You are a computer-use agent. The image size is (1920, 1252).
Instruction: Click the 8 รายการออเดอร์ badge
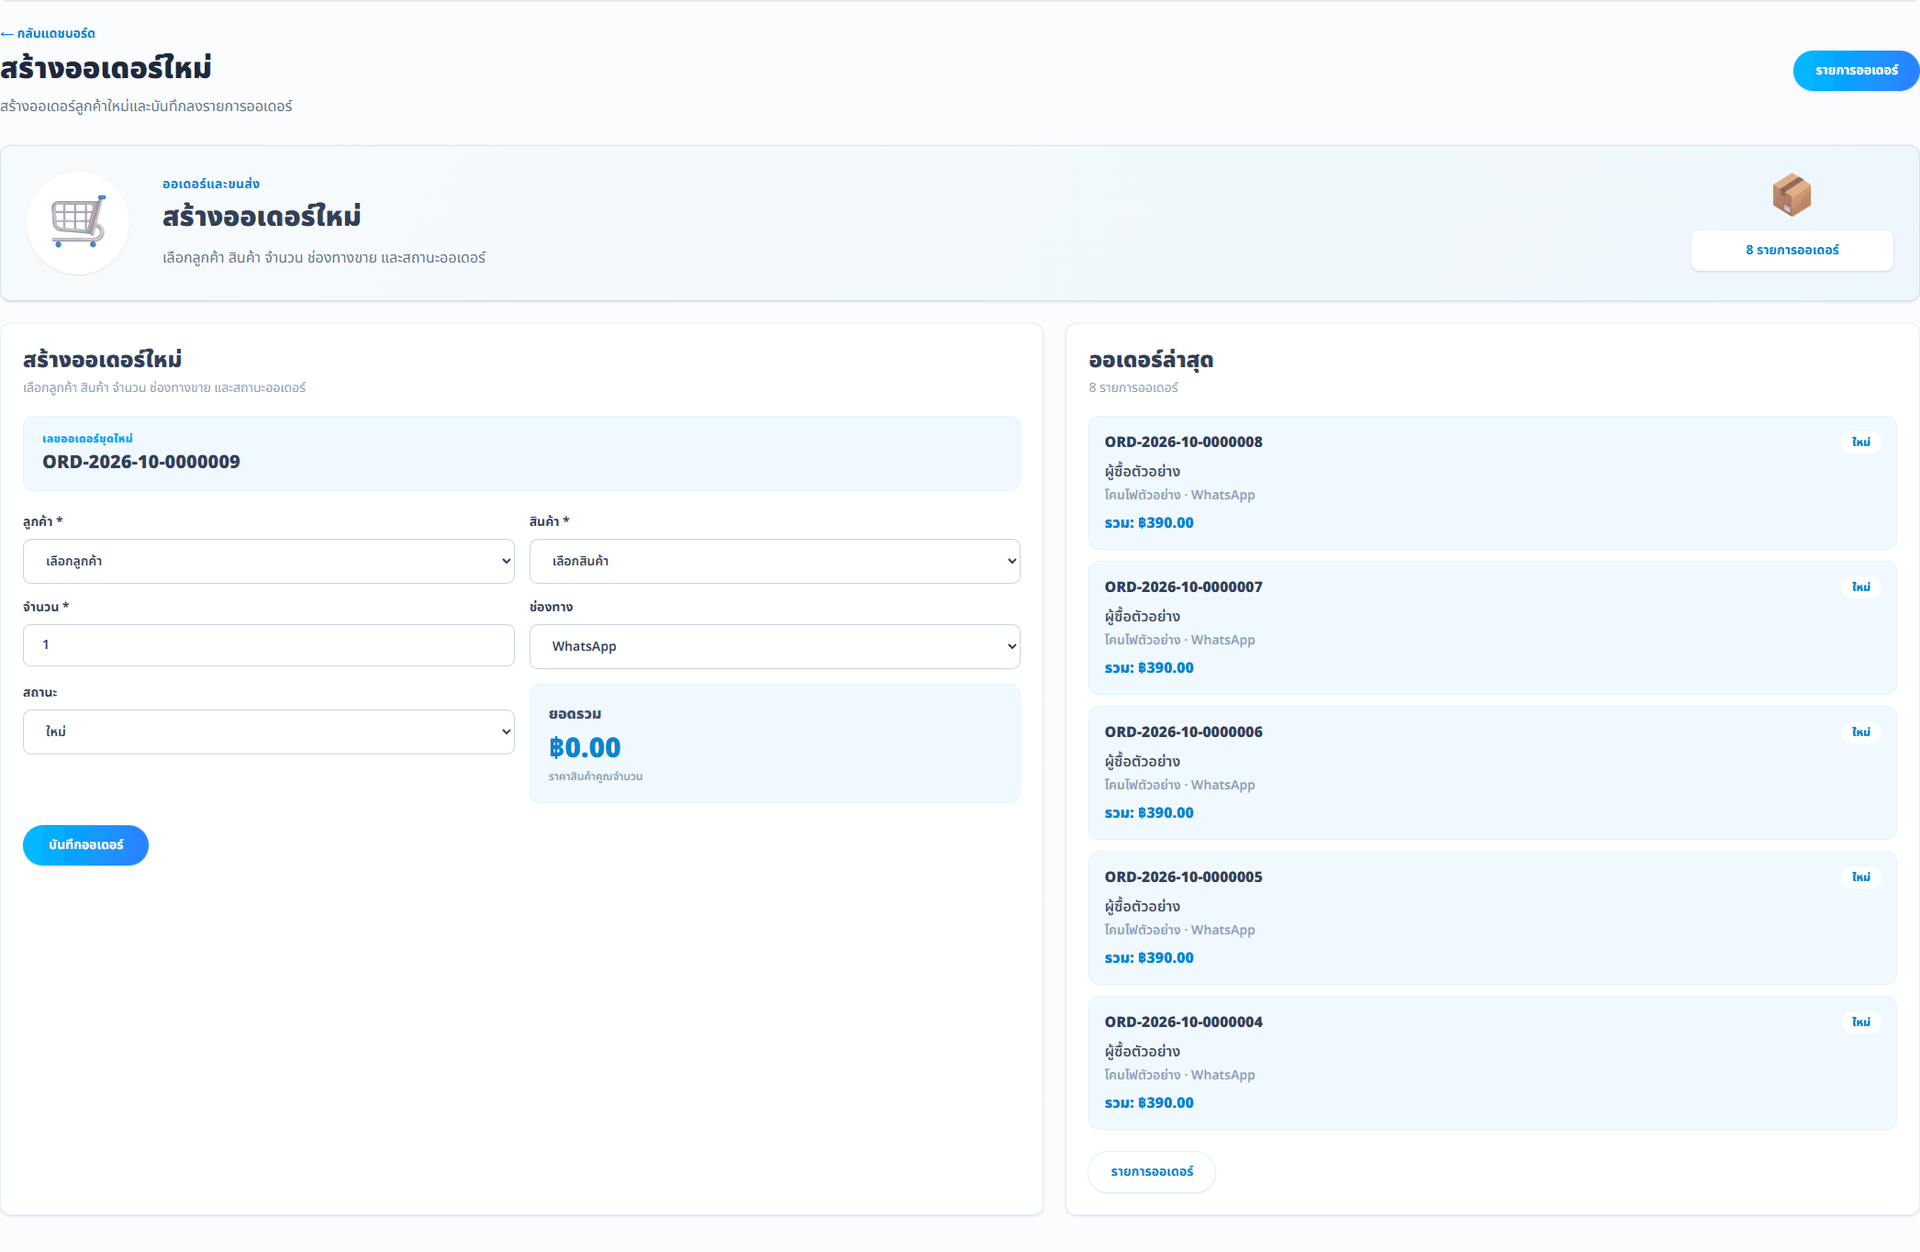[x=1792, y=250]
